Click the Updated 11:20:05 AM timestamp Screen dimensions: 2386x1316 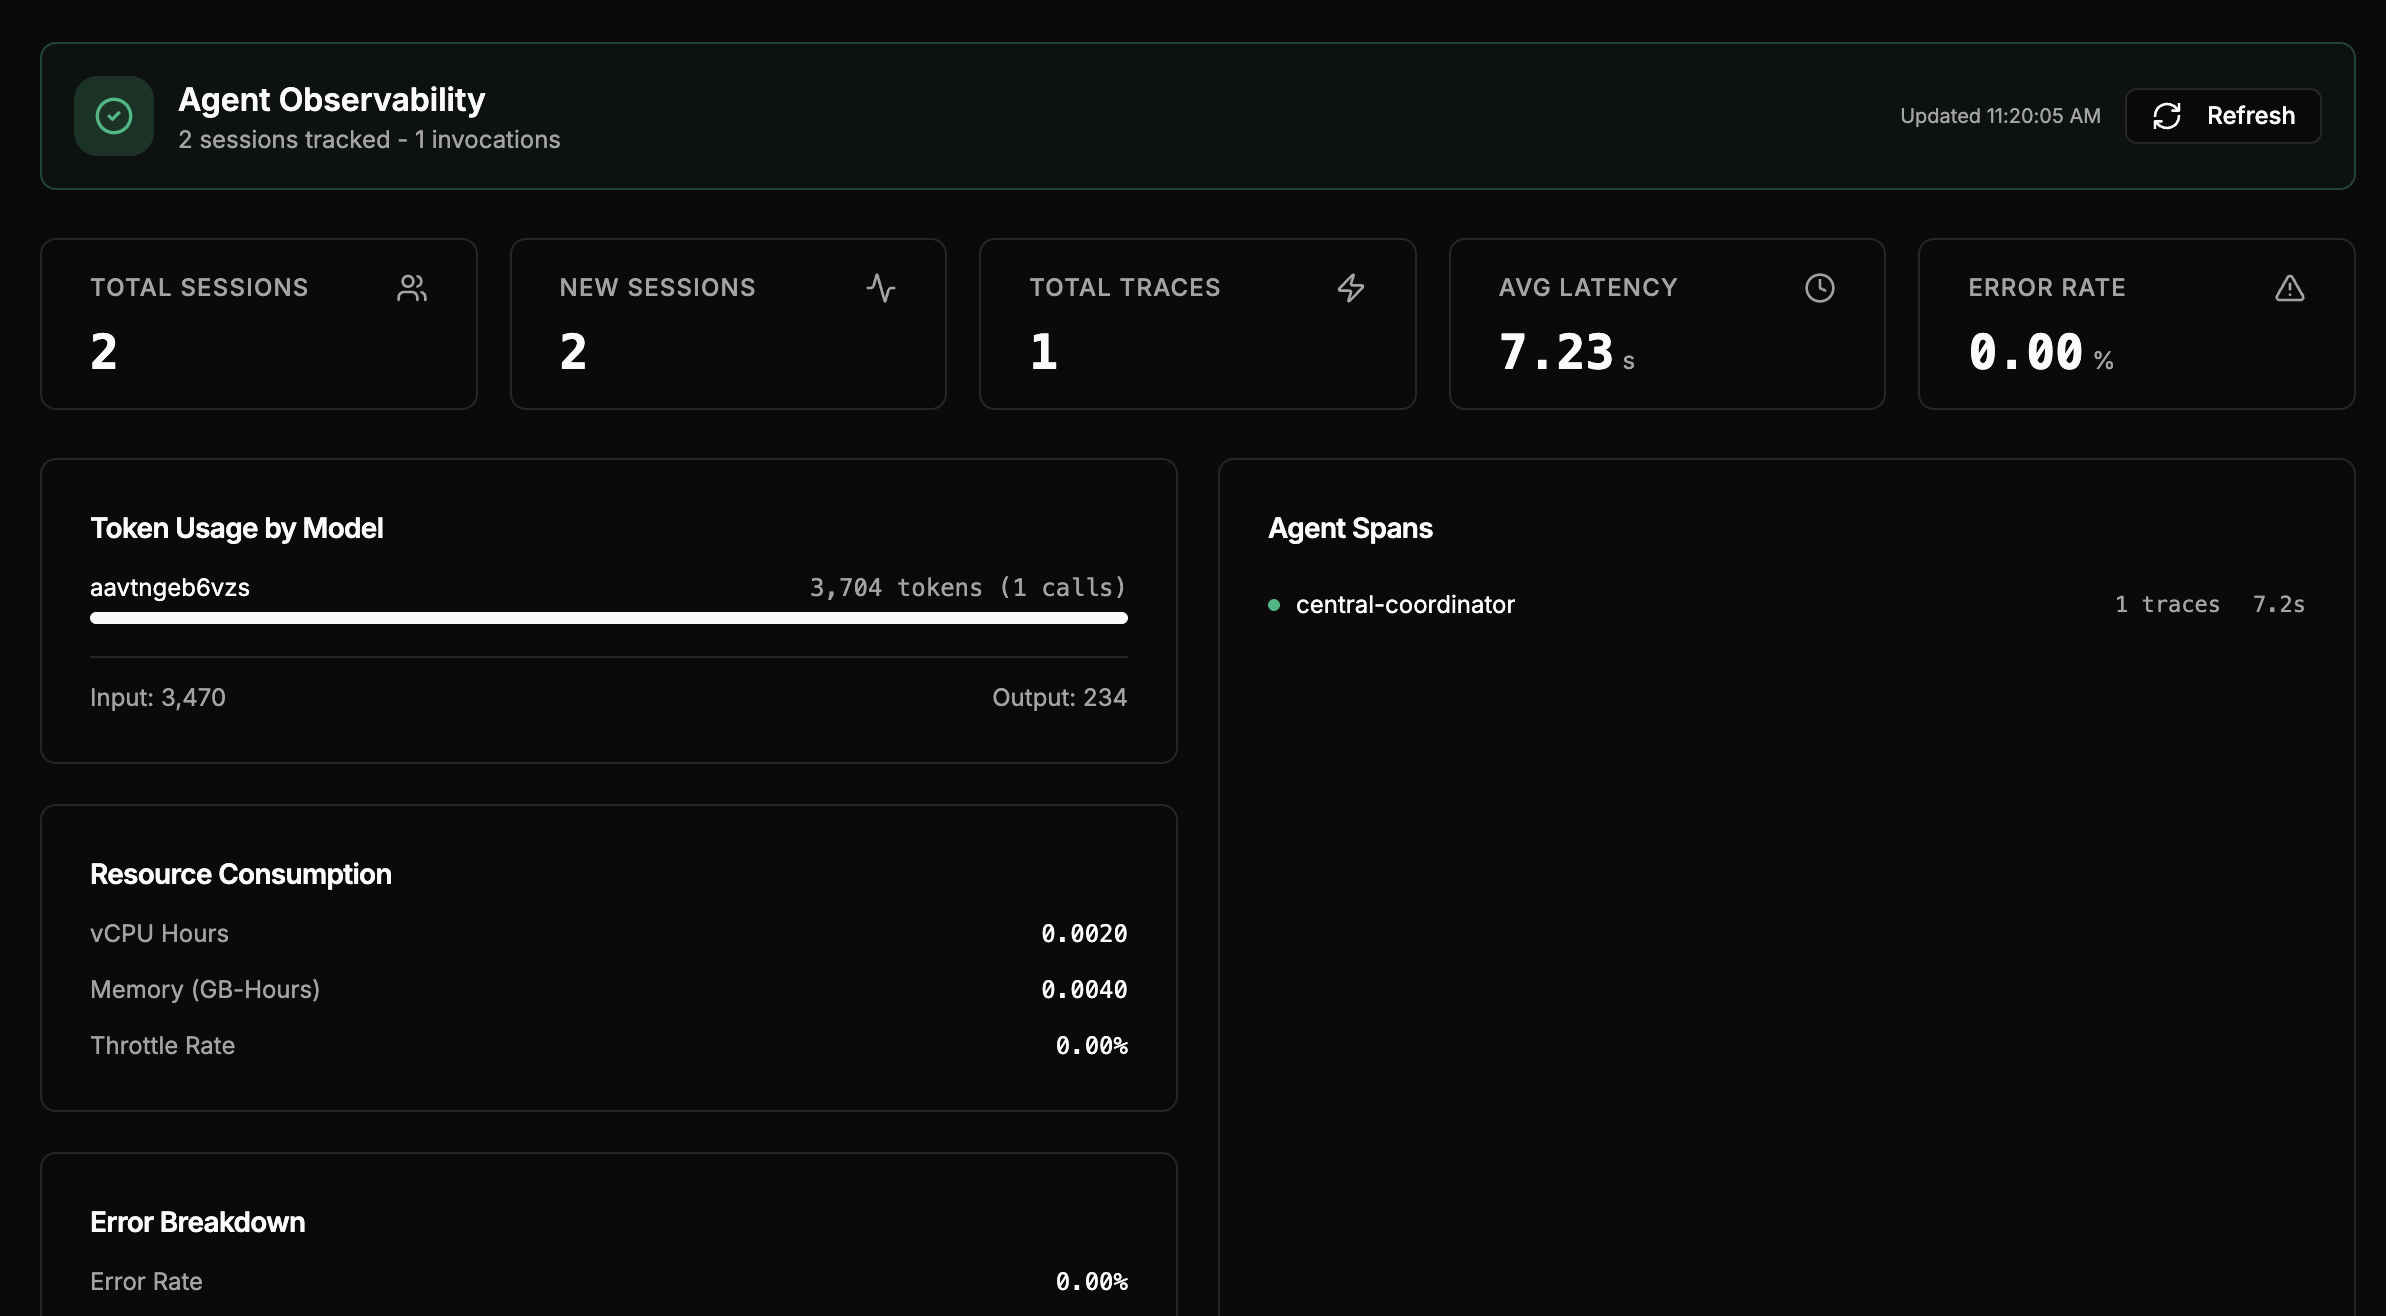(1999, 116)
